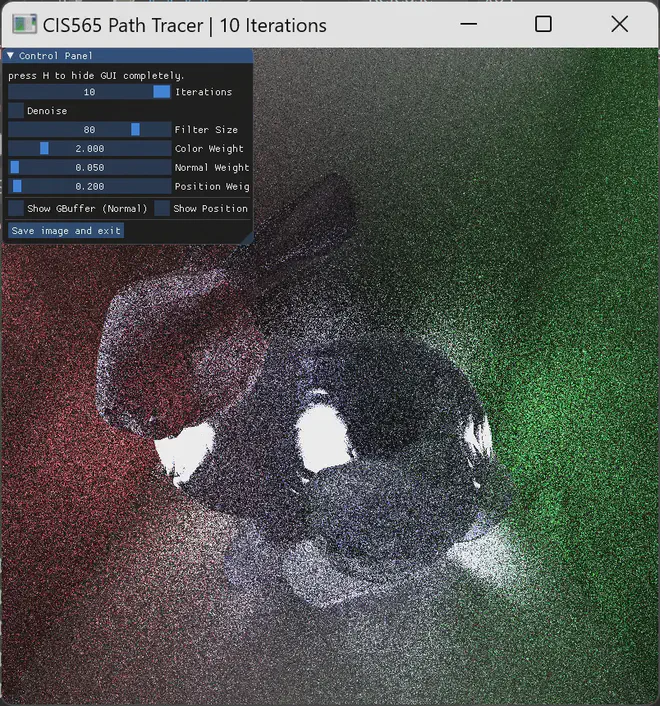Viewport: 660px width, 706px height.
Task: Click the Normal Weight slider
Action: tap(90, 168)
